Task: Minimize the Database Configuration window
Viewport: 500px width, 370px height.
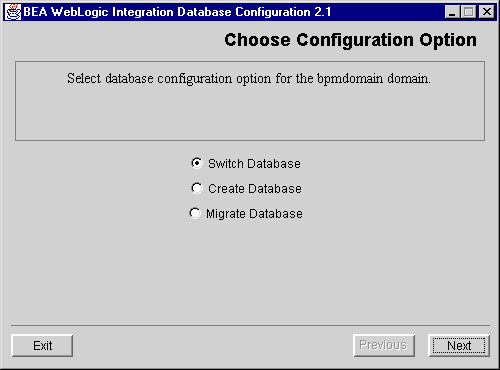Action: tap(452, 12)
